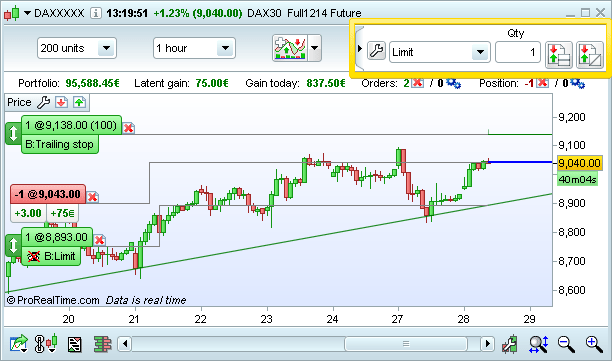
Task: Open the instrument dropdown arrow beside DAXXXXX
Action: 27,13
